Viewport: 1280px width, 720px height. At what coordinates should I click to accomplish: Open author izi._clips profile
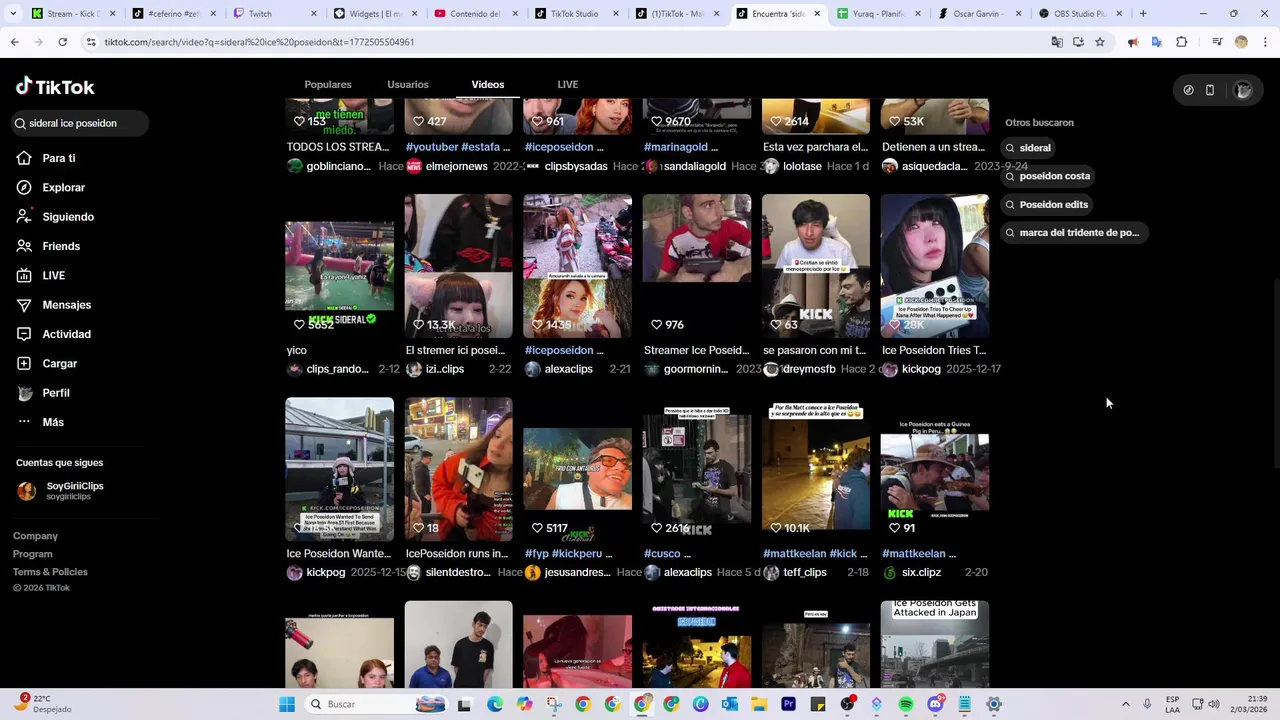445,369
